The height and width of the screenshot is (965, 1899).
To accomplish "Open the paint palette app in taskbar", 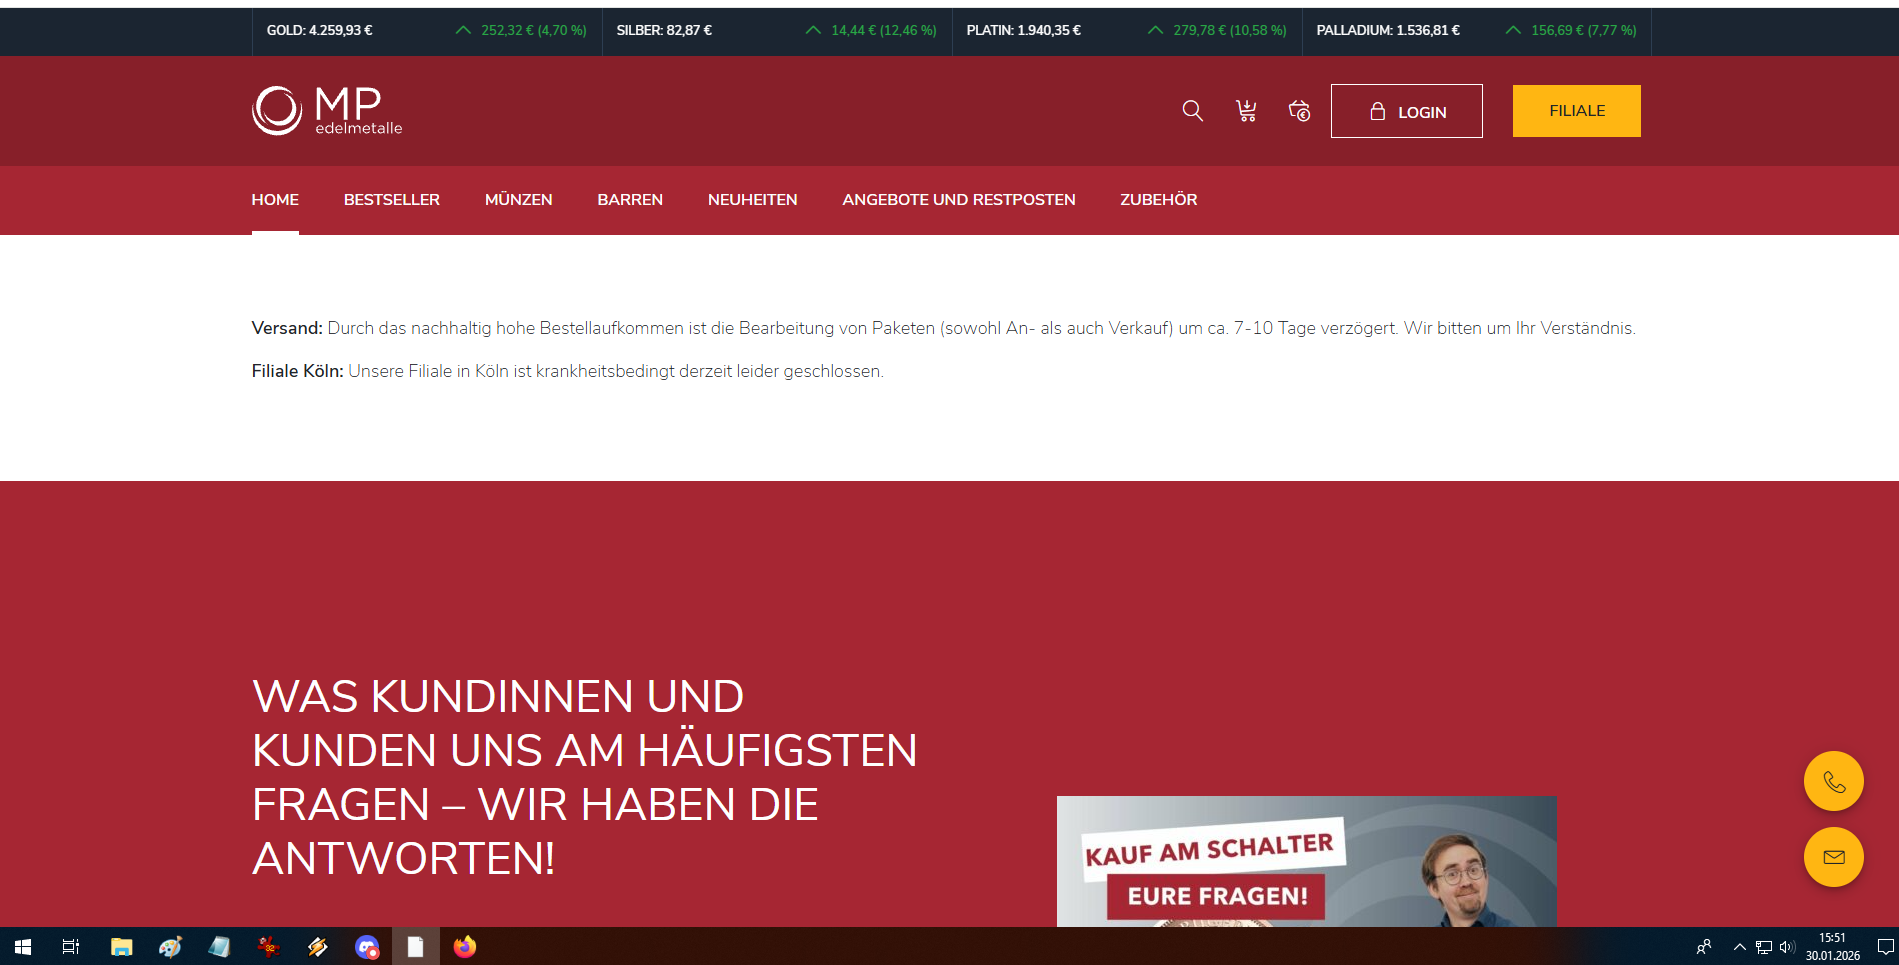I will [170, 946].
